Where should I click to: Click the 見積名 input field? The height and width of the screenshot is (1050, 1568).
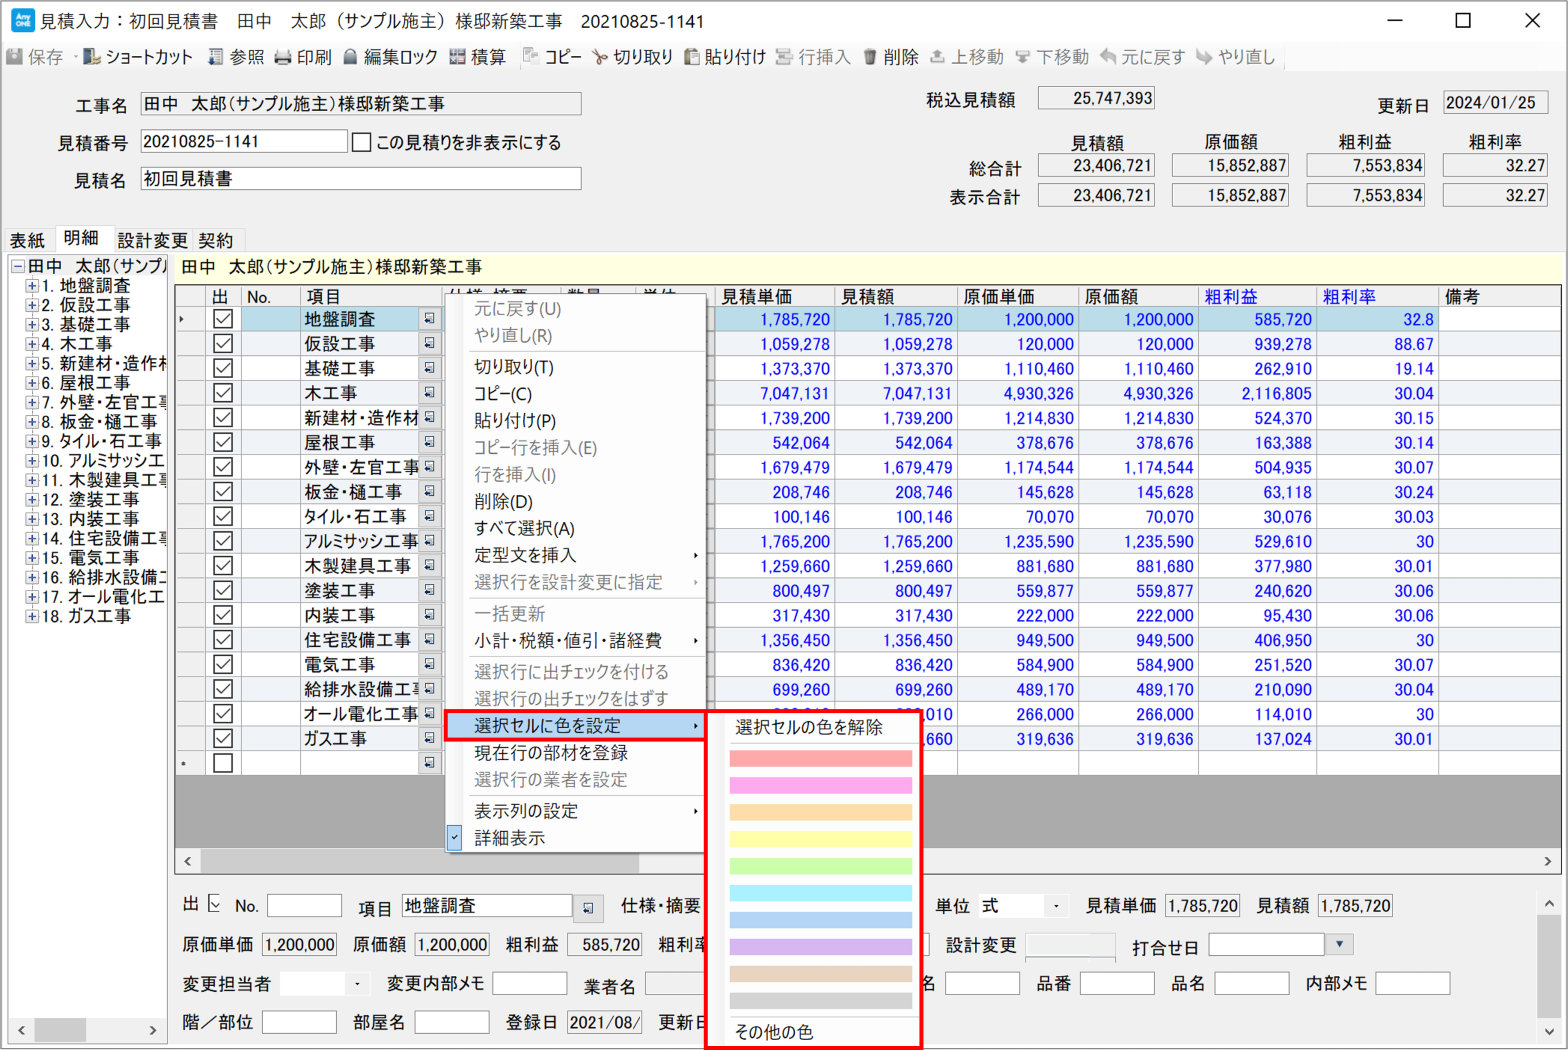[360, 179]
